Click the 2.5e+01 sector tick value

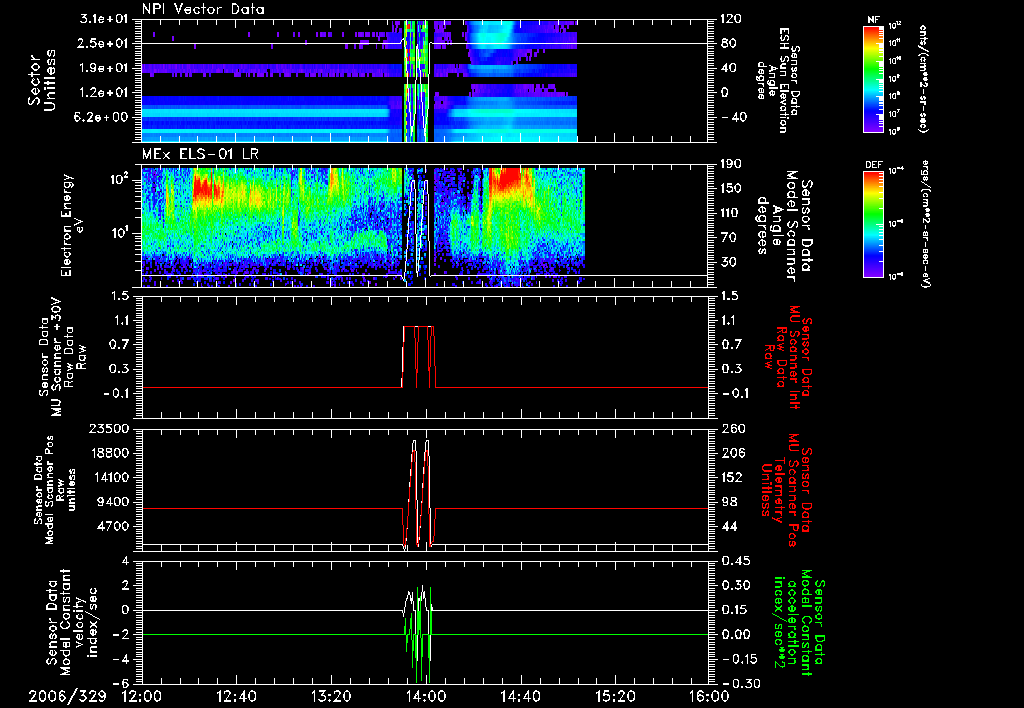point(106,44)
